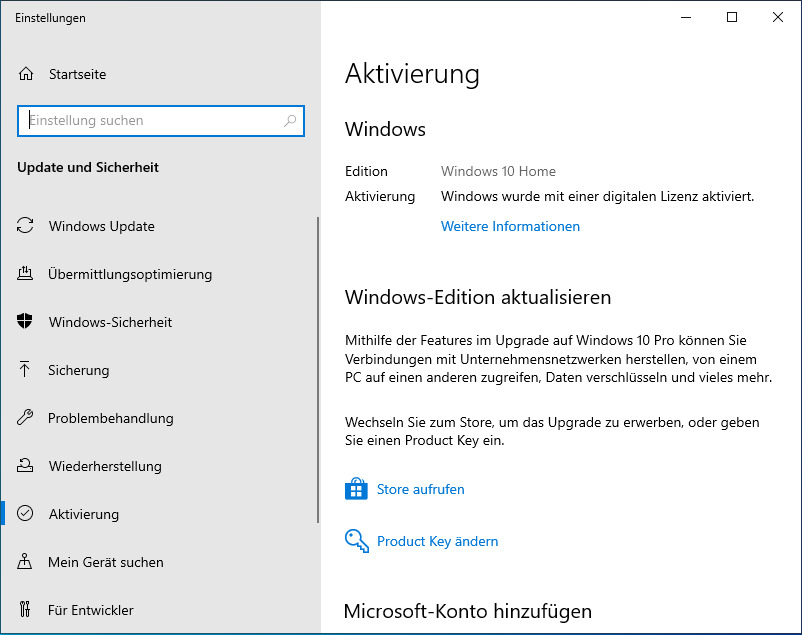Click the Store shopping bag icon

click(356, 489)
